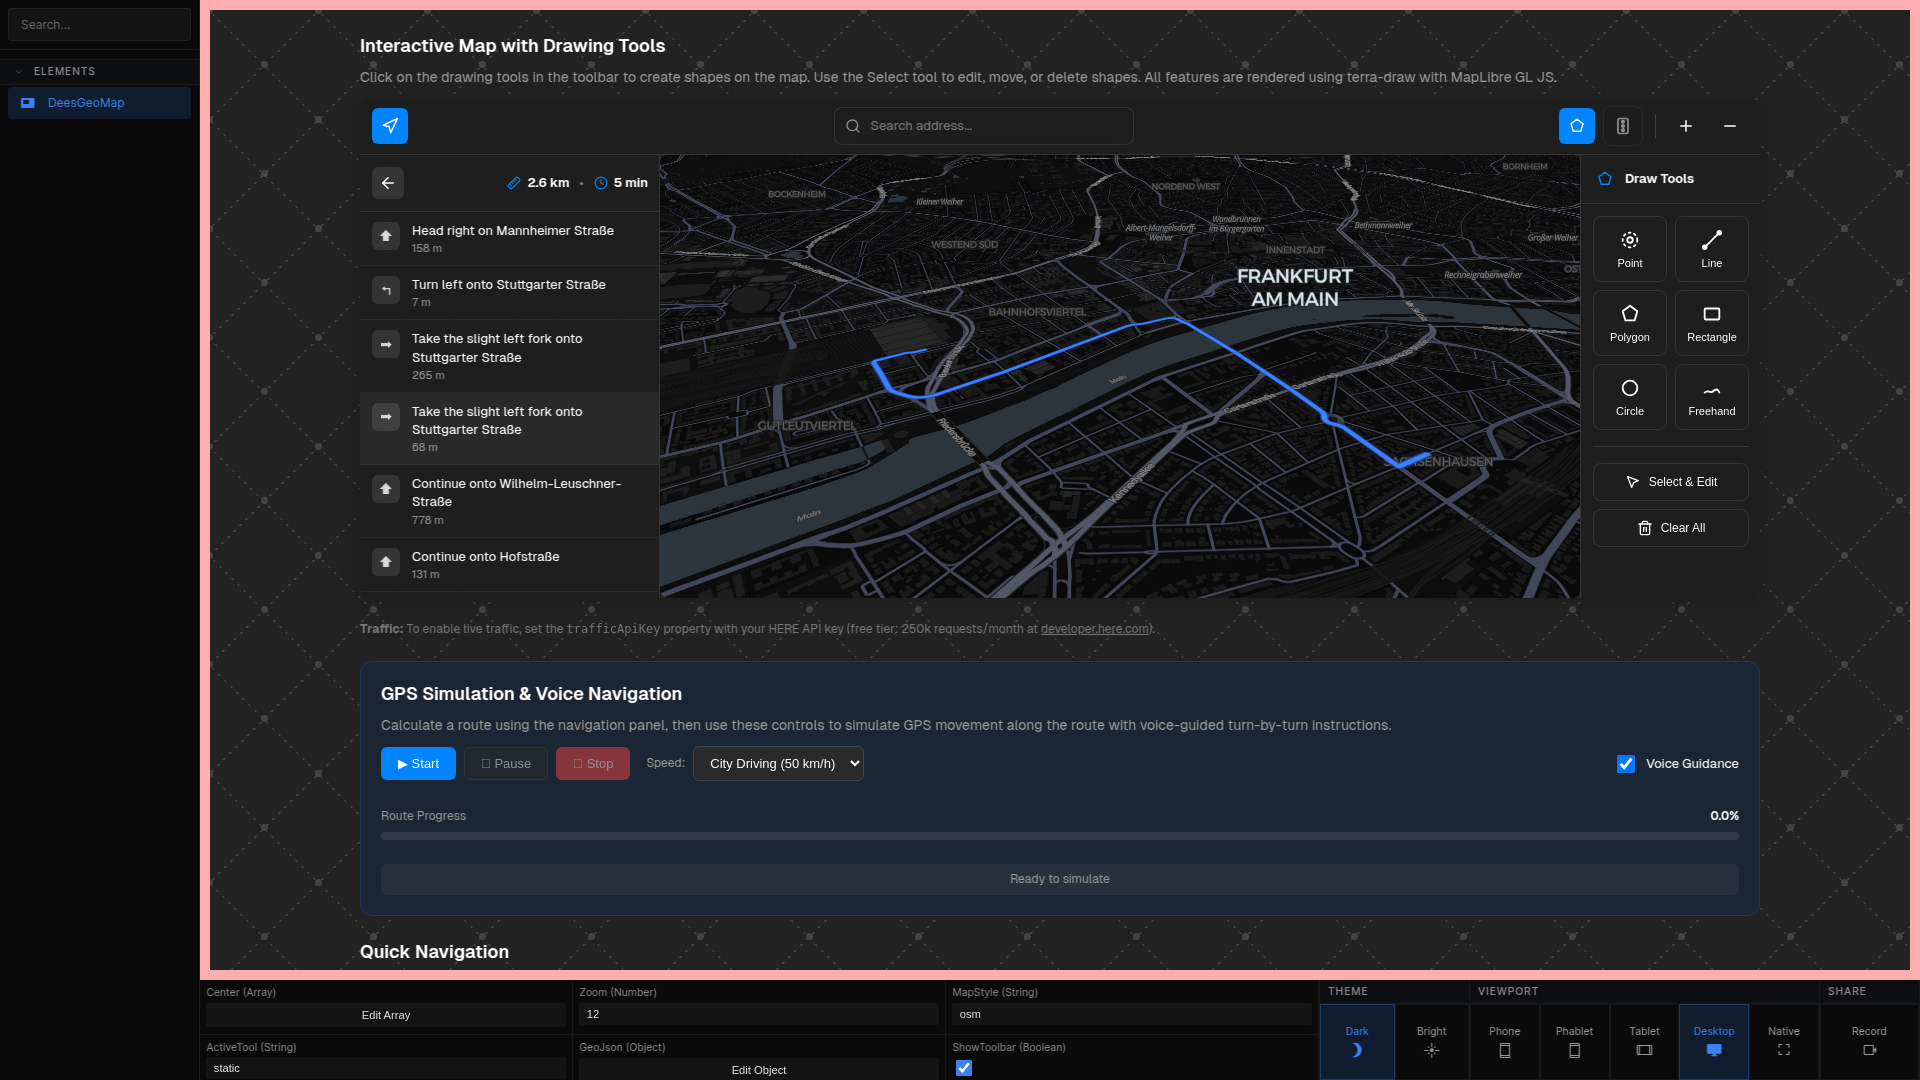Activate the Circle draw tool
This screenshot has width=1920, height=1080.
pos(1629,397)
